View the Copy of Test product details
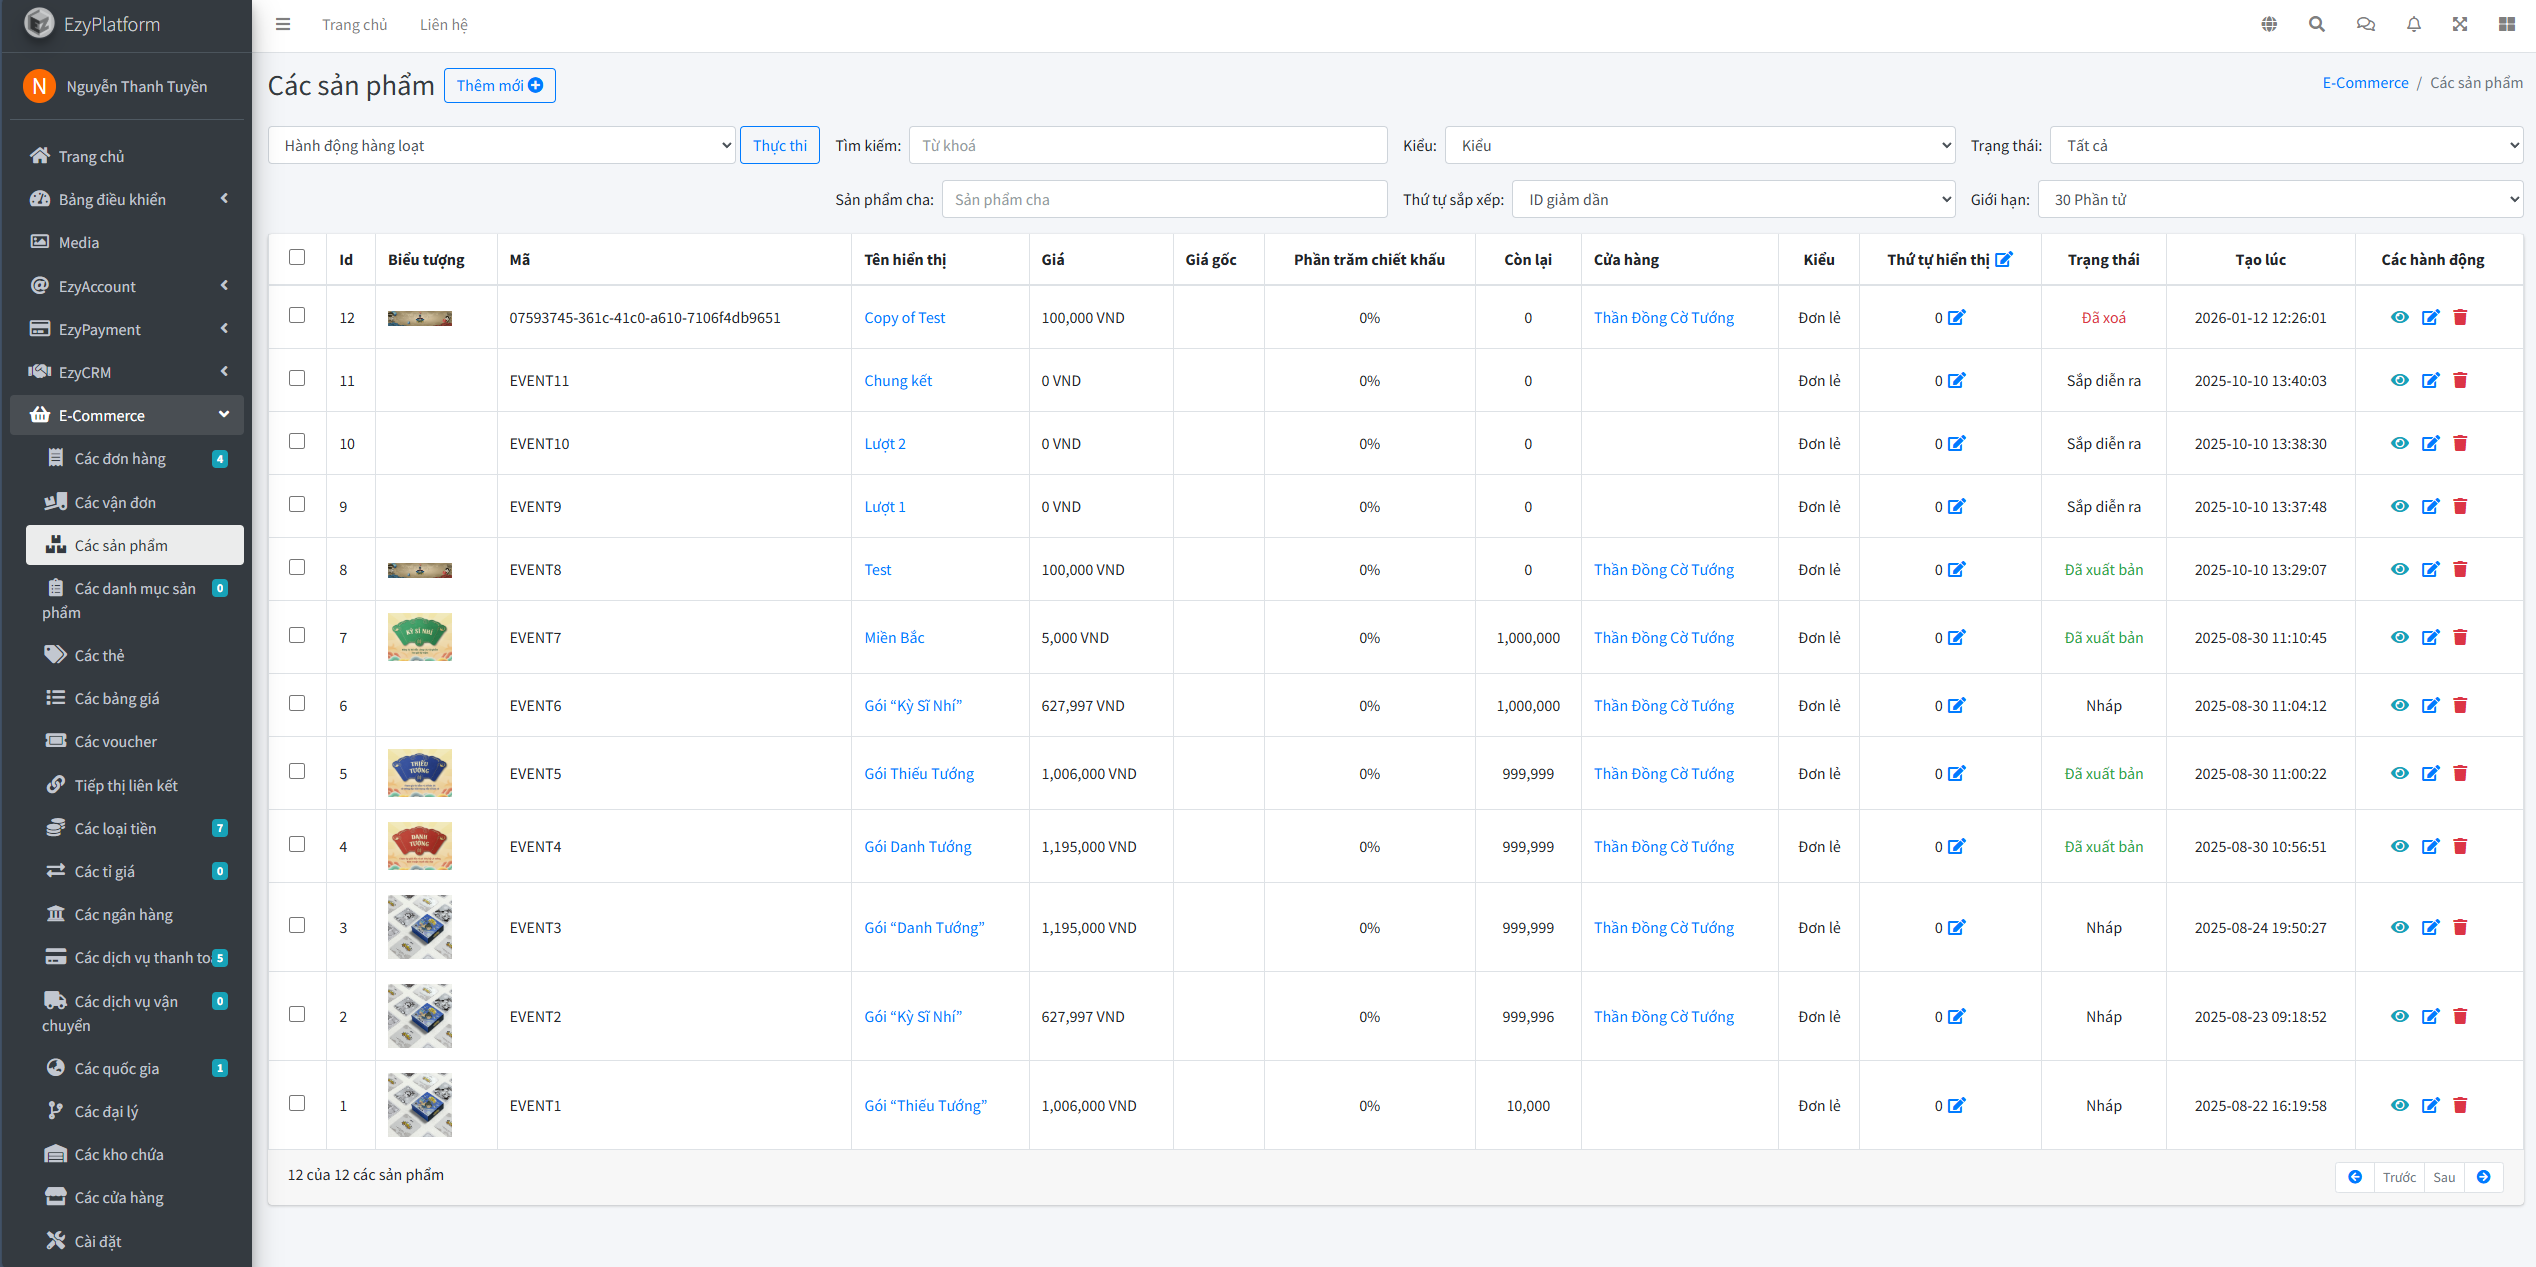 pos(2399,317)
